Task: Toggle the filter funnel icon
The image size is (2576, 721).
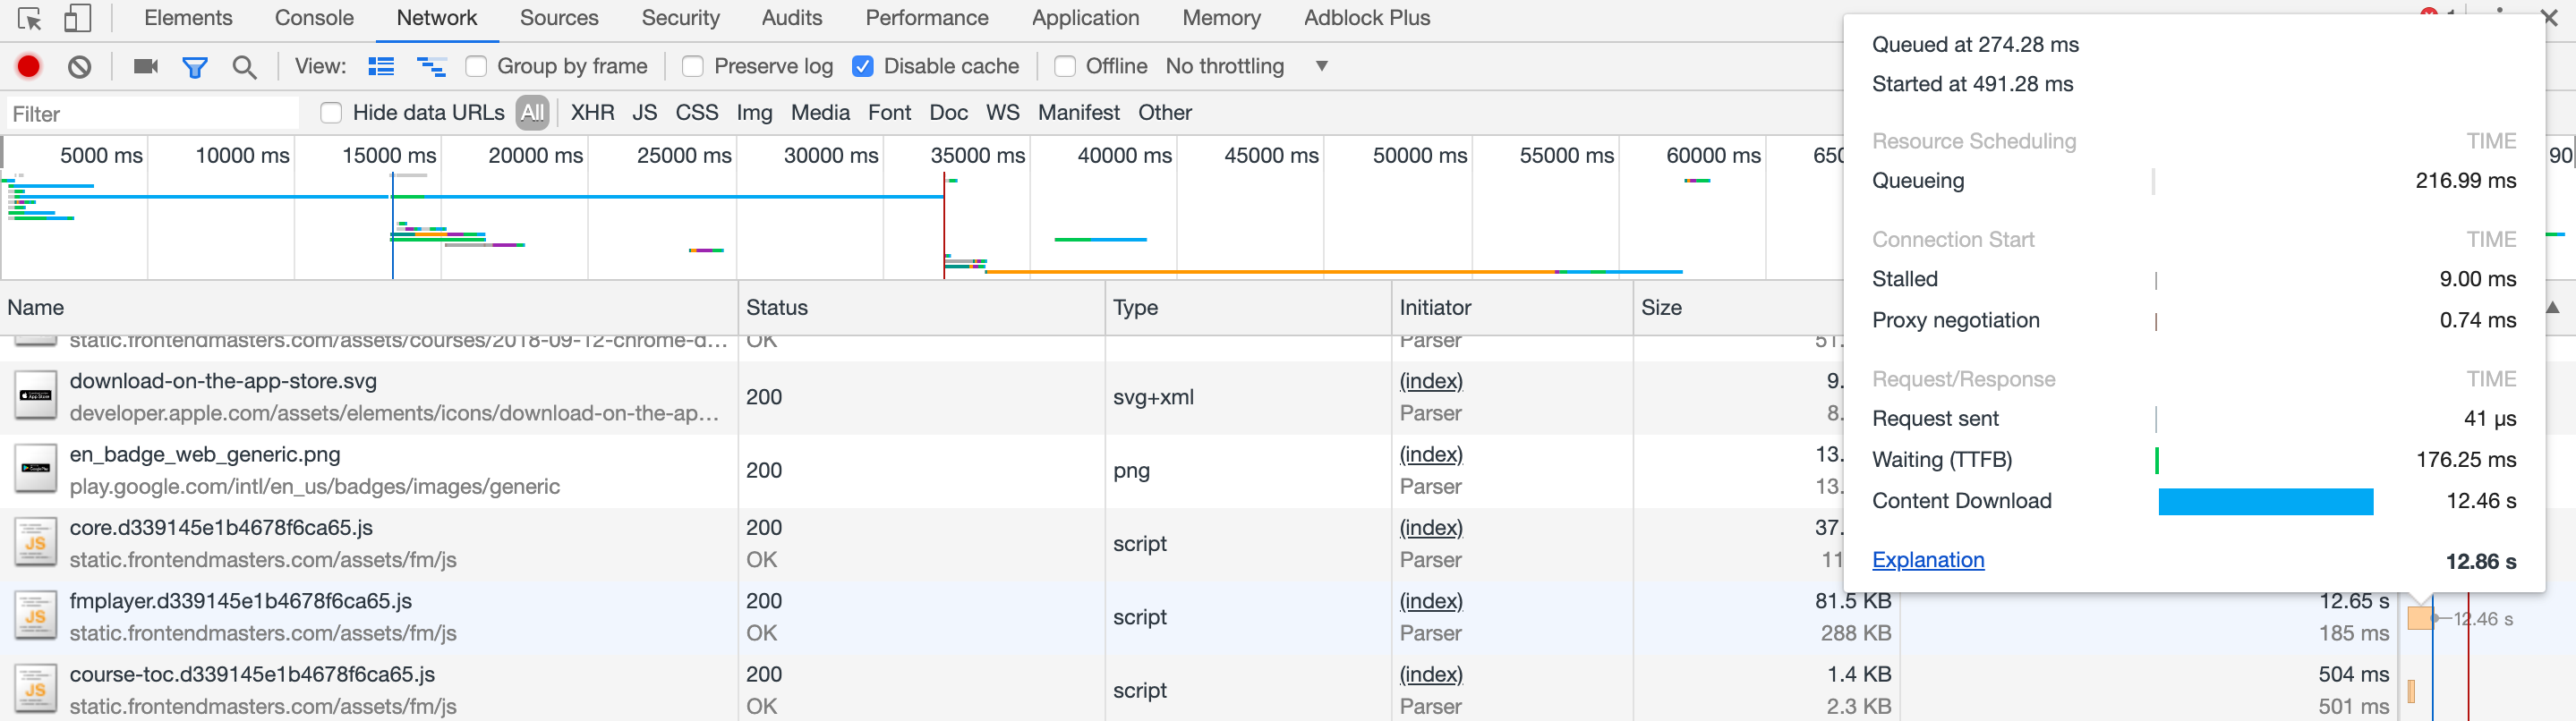Action: click(x=195, y=67)
